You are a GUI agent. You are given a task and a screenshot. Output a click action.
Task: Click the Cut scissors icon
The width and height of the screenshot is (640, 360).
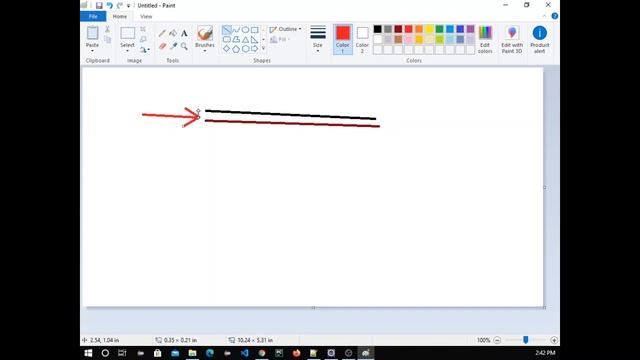point(107,29)
